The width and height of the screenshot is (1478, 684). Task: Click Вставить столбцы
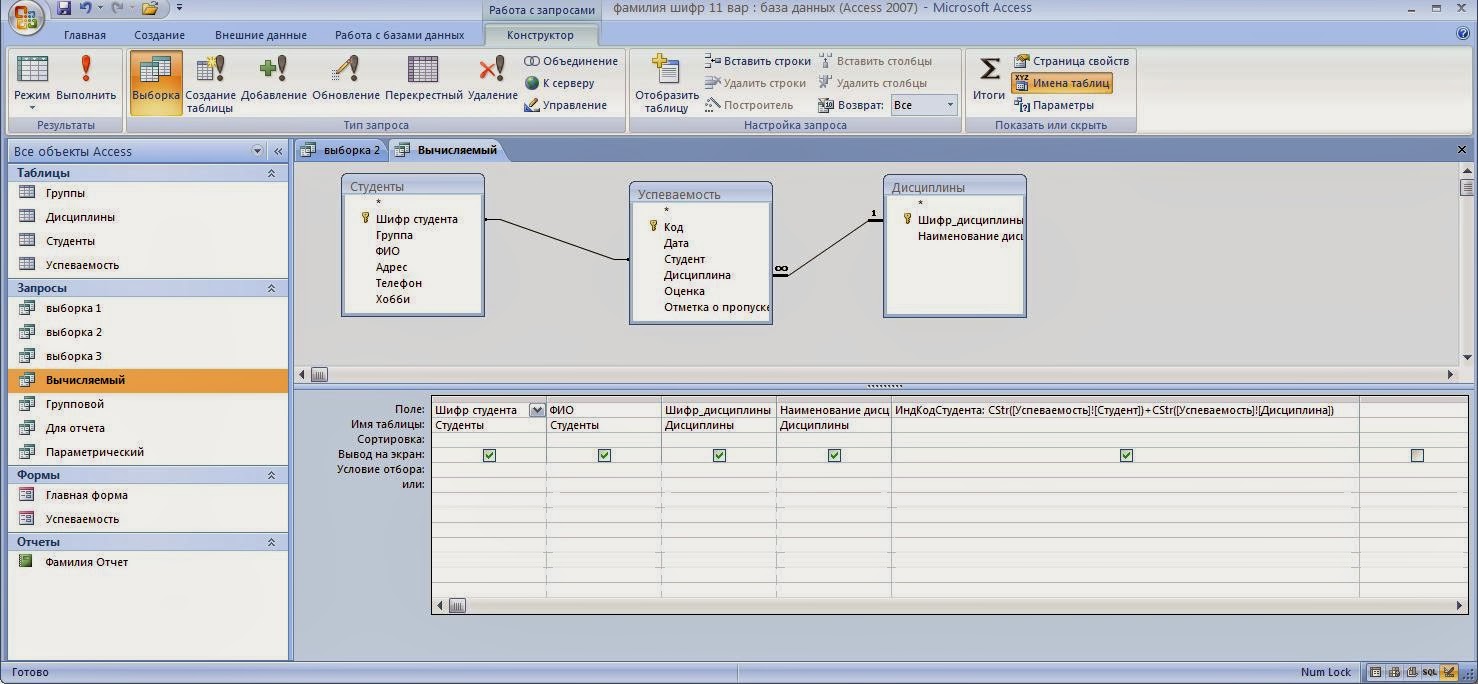[x=875, y=61]
